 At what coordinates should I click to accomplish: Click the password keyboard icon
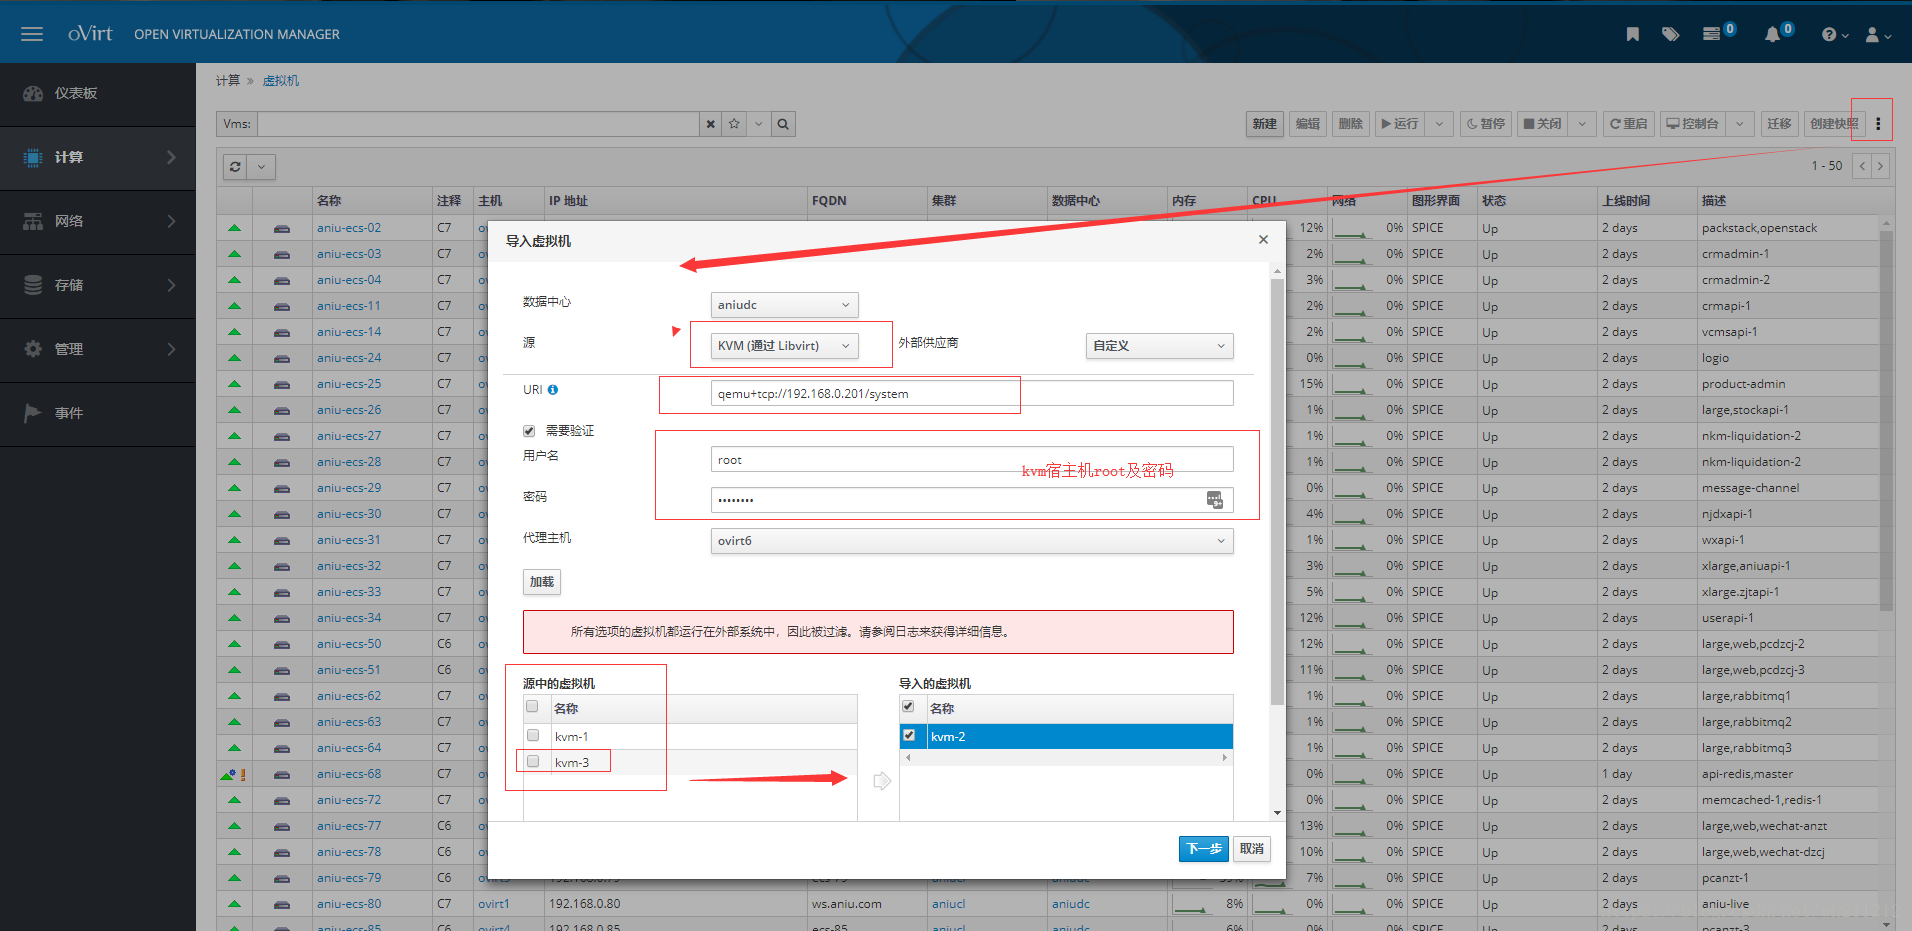[1215, 500]
